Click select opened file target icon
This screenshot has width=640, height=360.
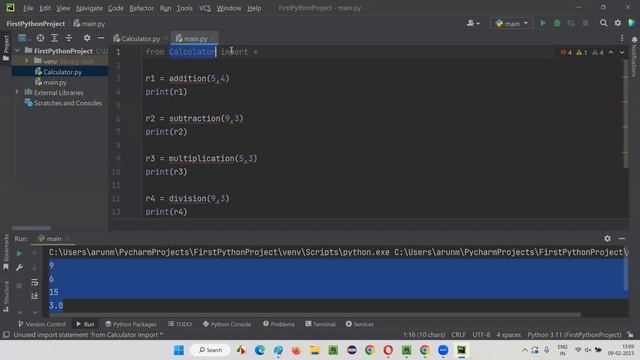(40, 38)
